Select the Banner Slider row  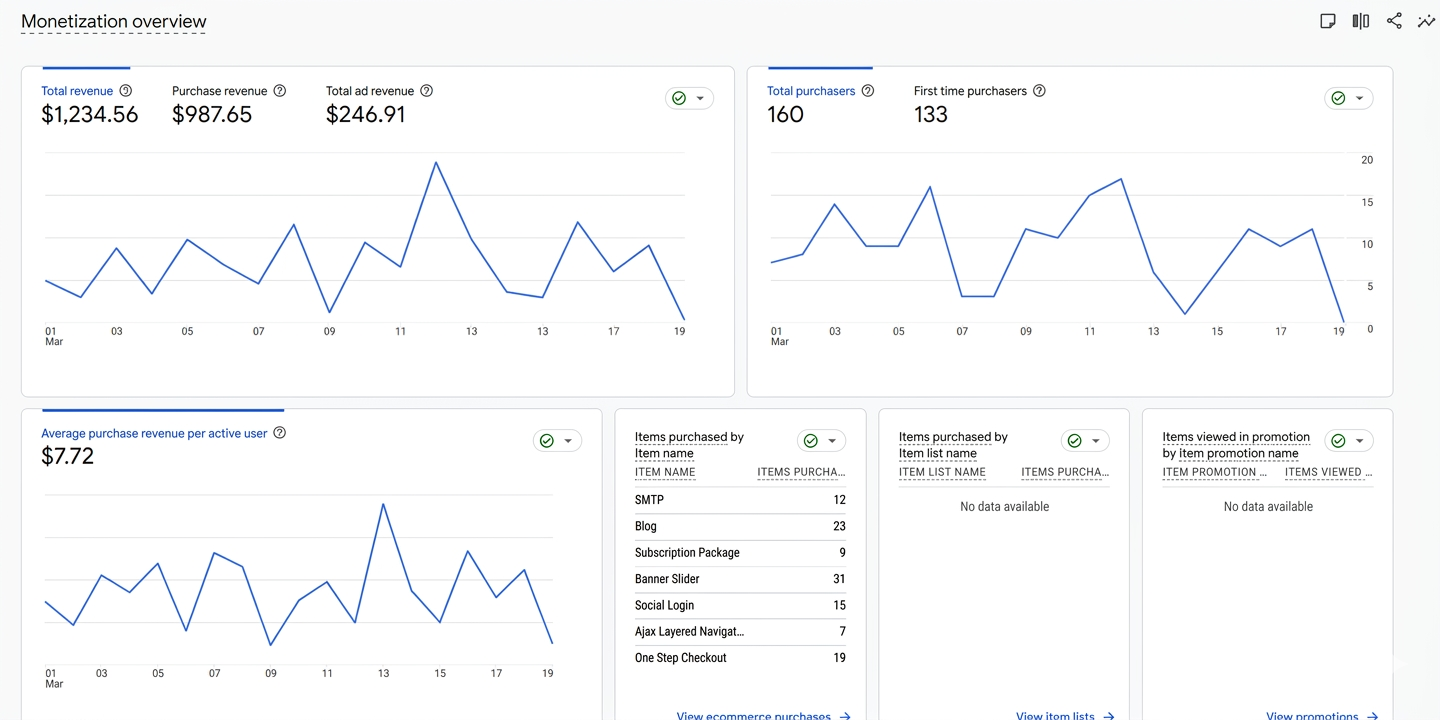click(x=740, y=578)
